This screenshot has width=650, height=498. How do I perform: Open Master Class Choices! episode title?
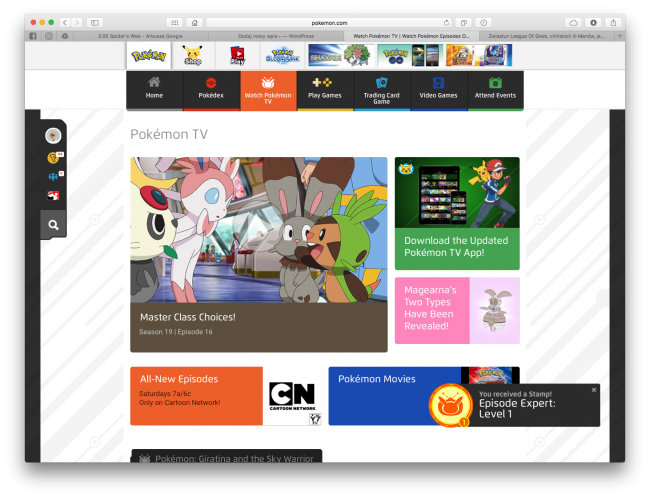tap(188, 317)
